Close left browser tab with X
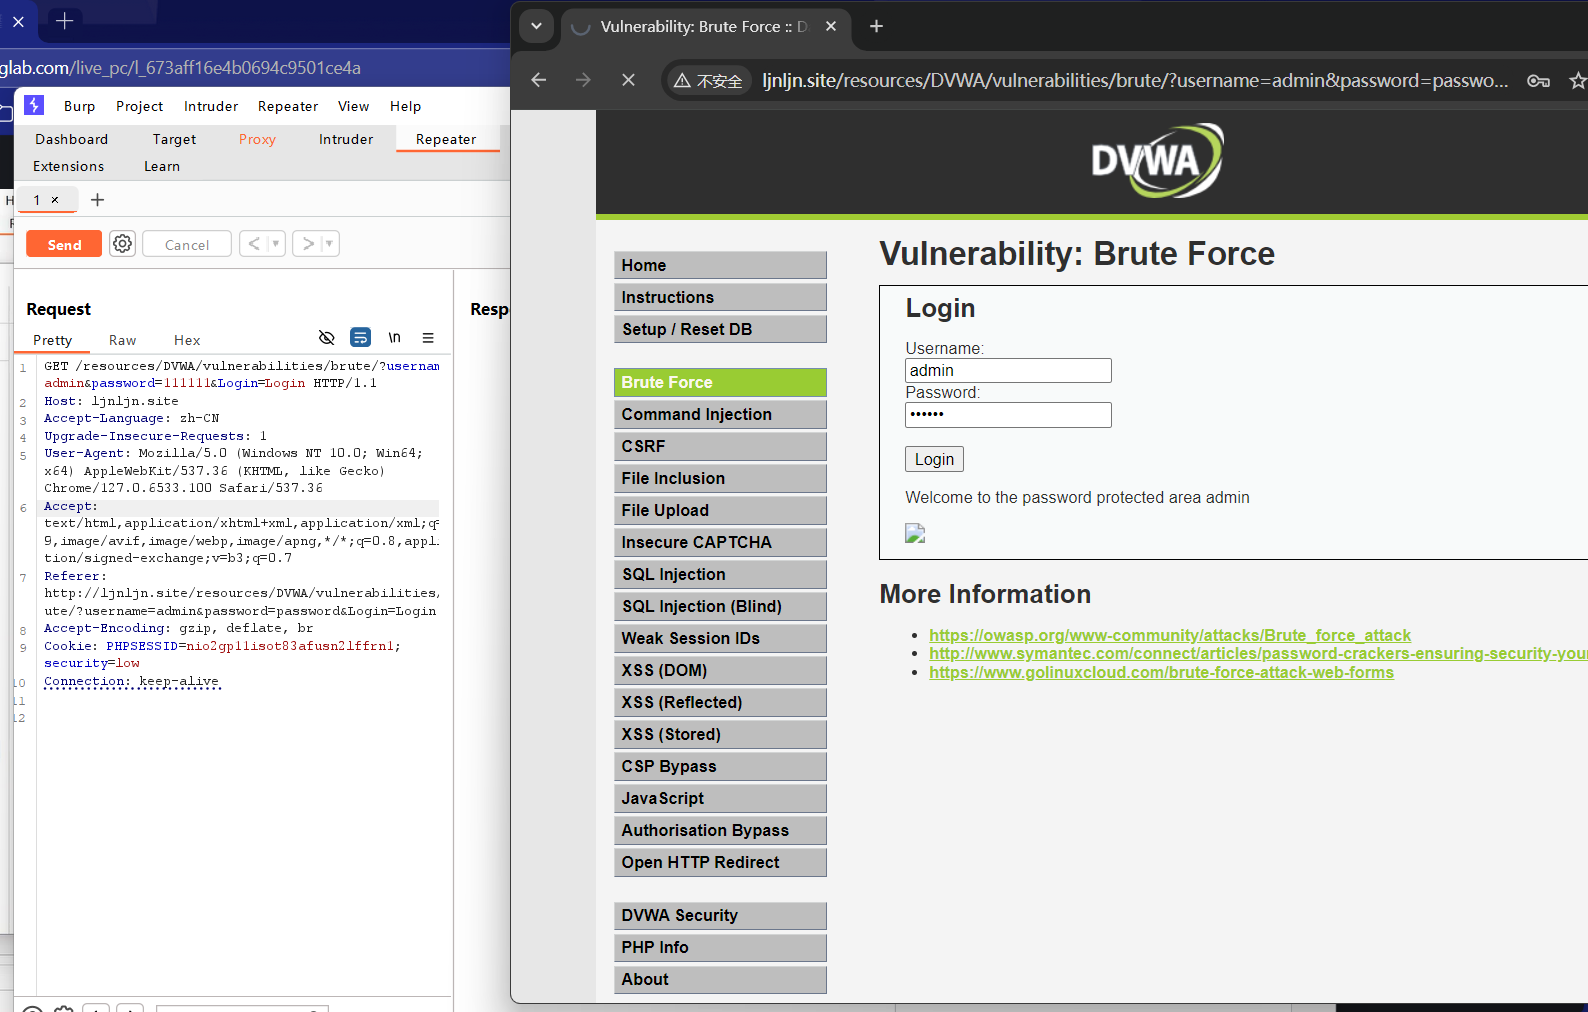This screenshot has height=1012, width=1588. coord(18,21)
